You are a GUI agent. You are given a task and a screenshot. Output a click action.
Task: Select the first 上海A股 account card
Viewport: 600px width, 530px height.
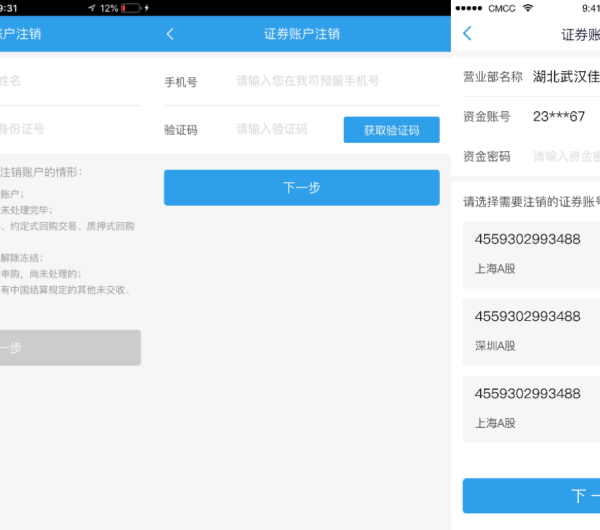pos(531,254)
